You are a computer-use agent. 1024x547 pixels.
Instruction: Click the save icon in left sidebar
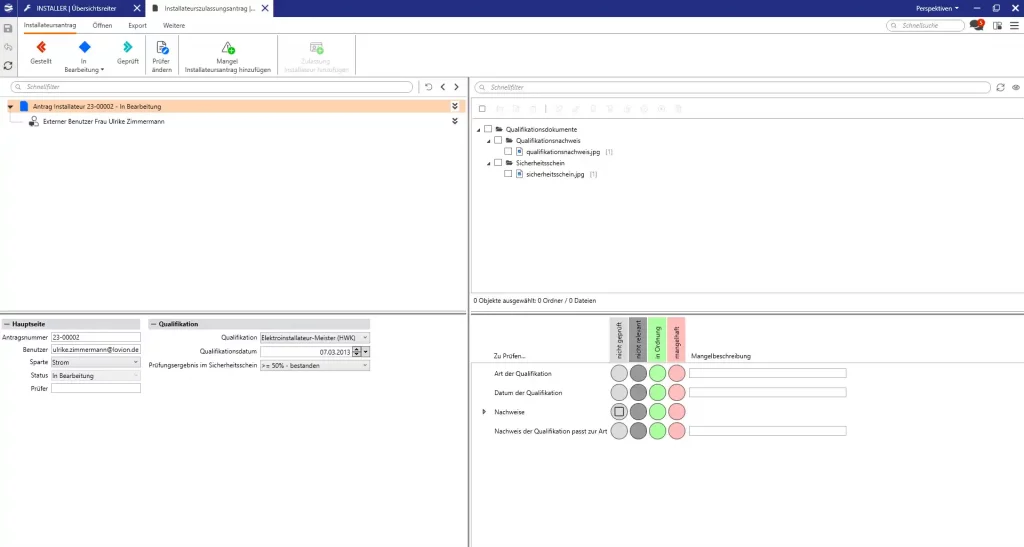coord(8,29)
